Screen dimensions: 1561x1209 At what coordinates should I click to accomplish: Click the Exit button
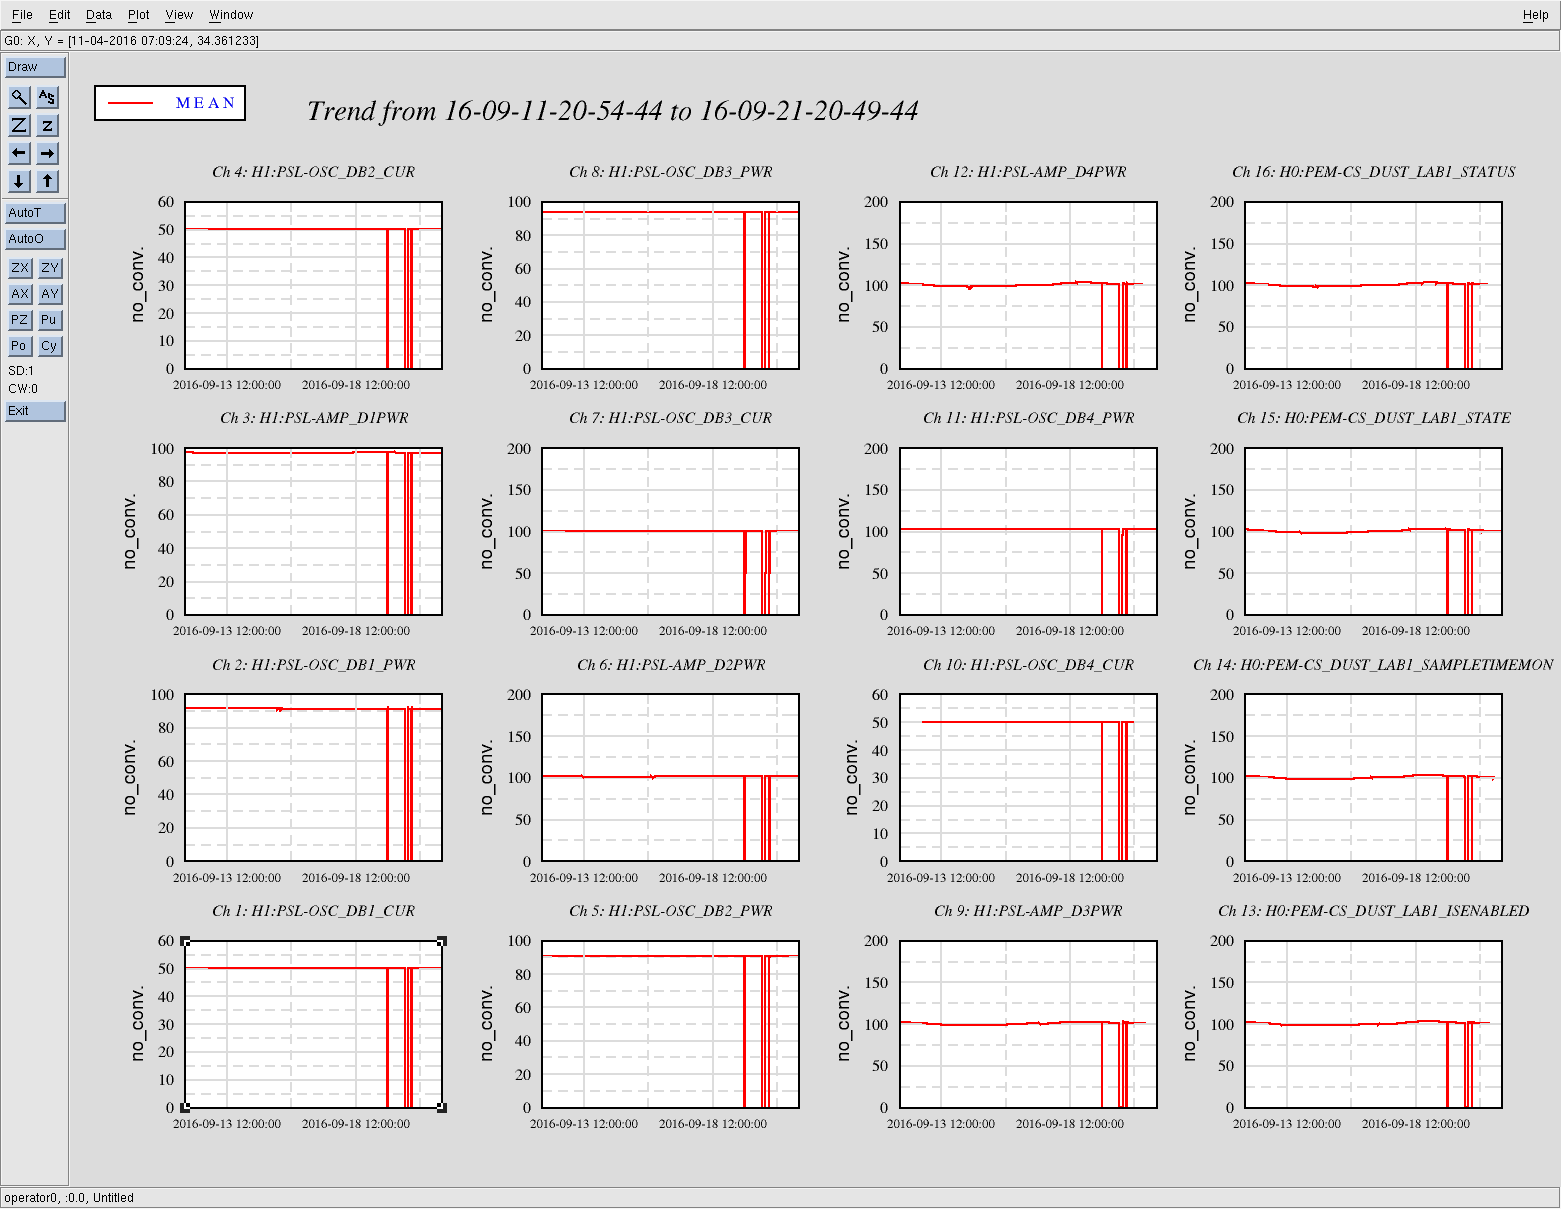35,411
